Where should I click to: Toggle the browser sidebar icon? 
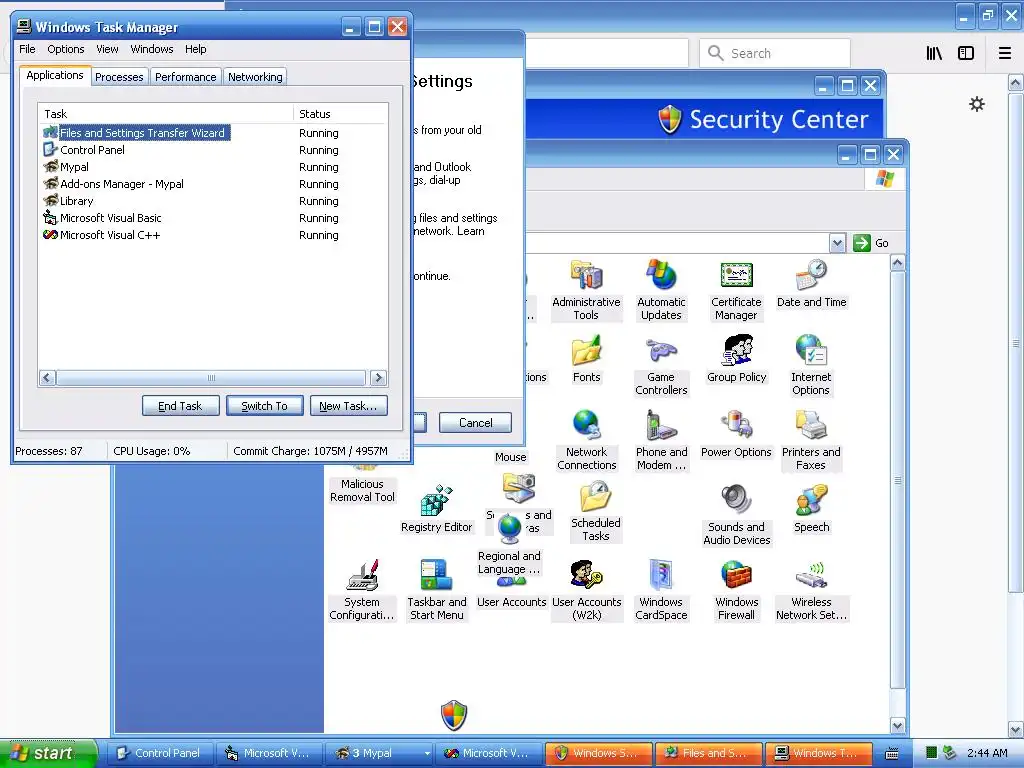tap(966, 54)
